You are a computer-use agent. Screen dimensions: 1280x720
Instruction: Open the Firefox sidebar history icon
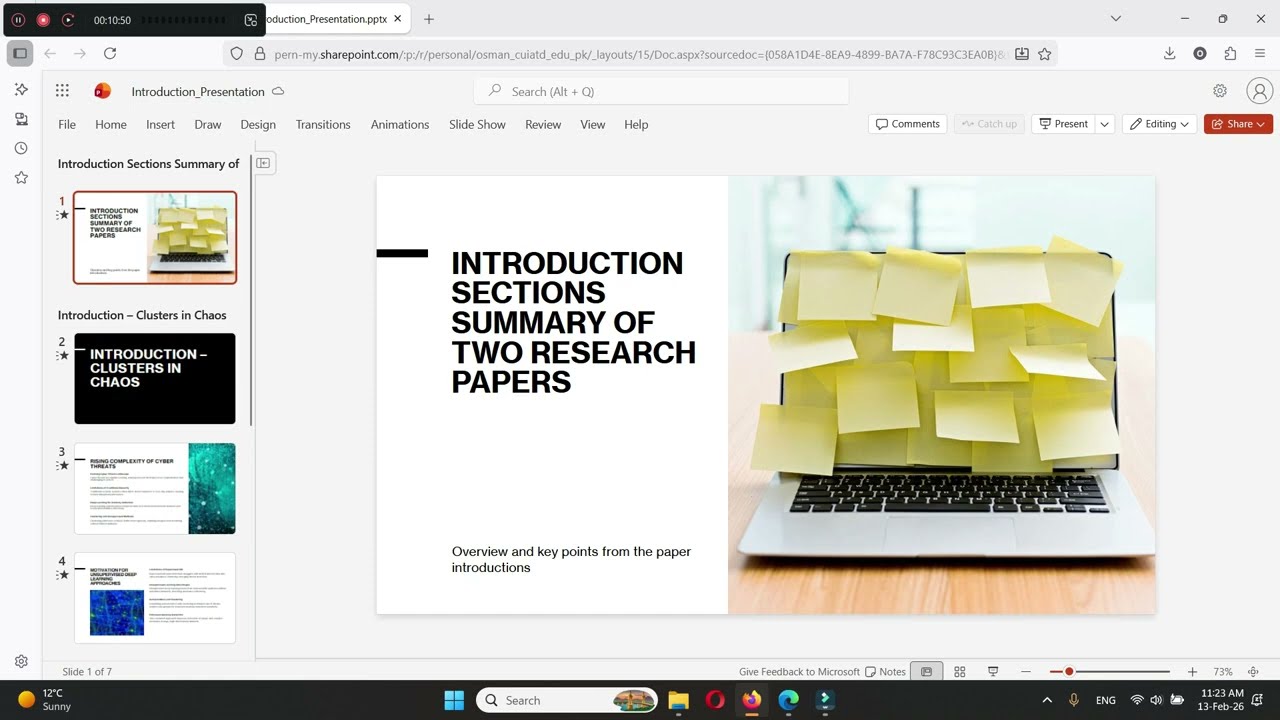click(x=21, y=148)
